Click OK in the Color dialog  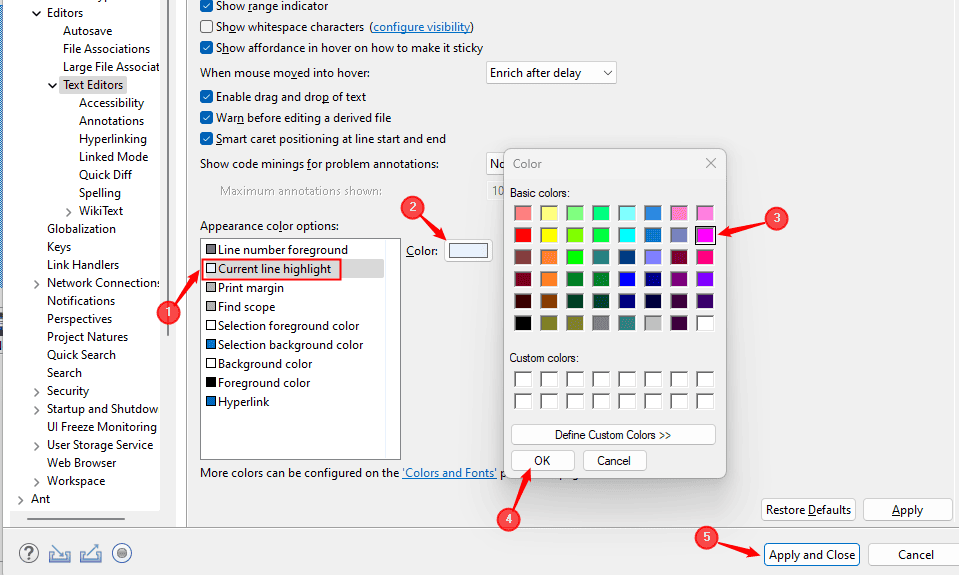pos(542,461)
